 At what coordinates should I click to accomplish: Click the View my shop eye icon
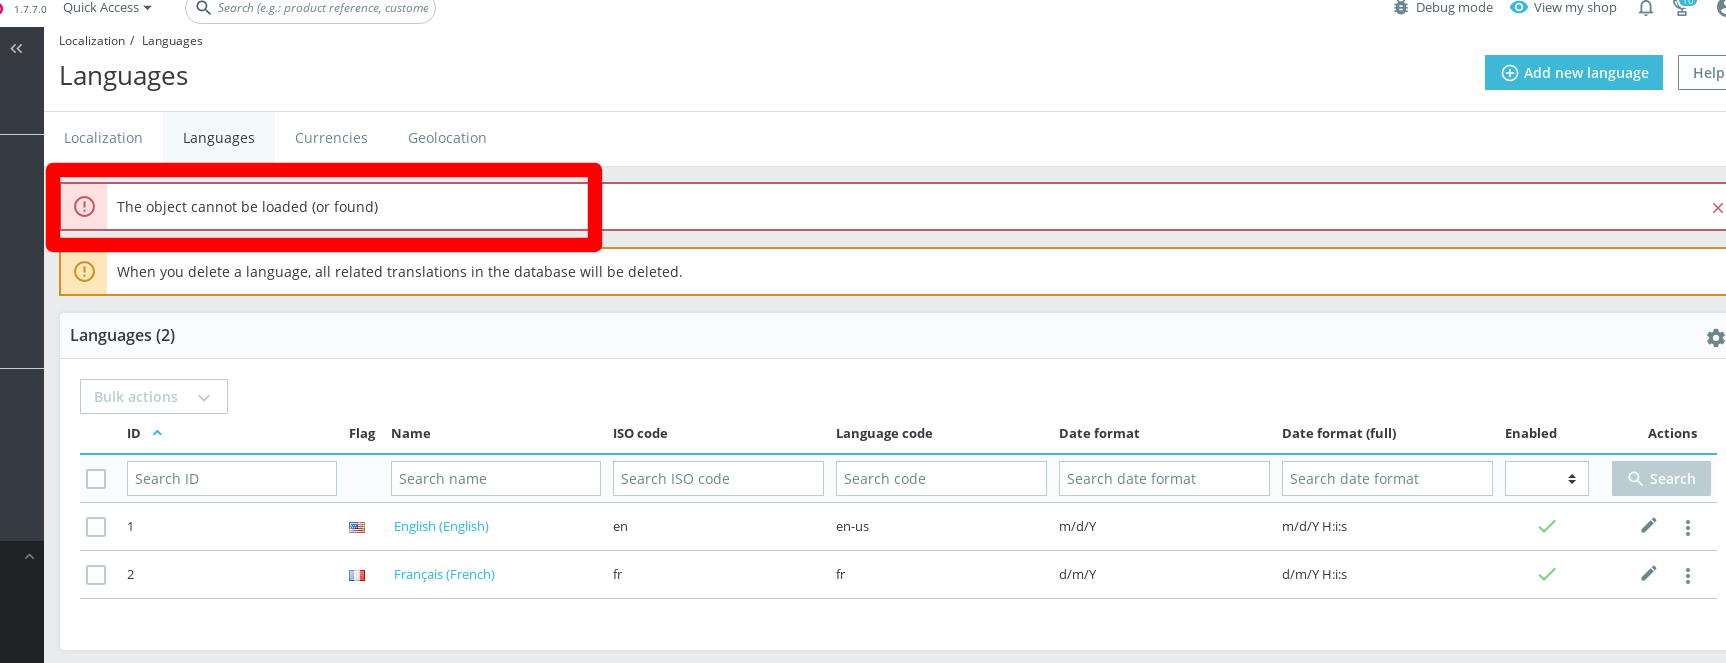pyautogui.click(x=1519, y=7)
